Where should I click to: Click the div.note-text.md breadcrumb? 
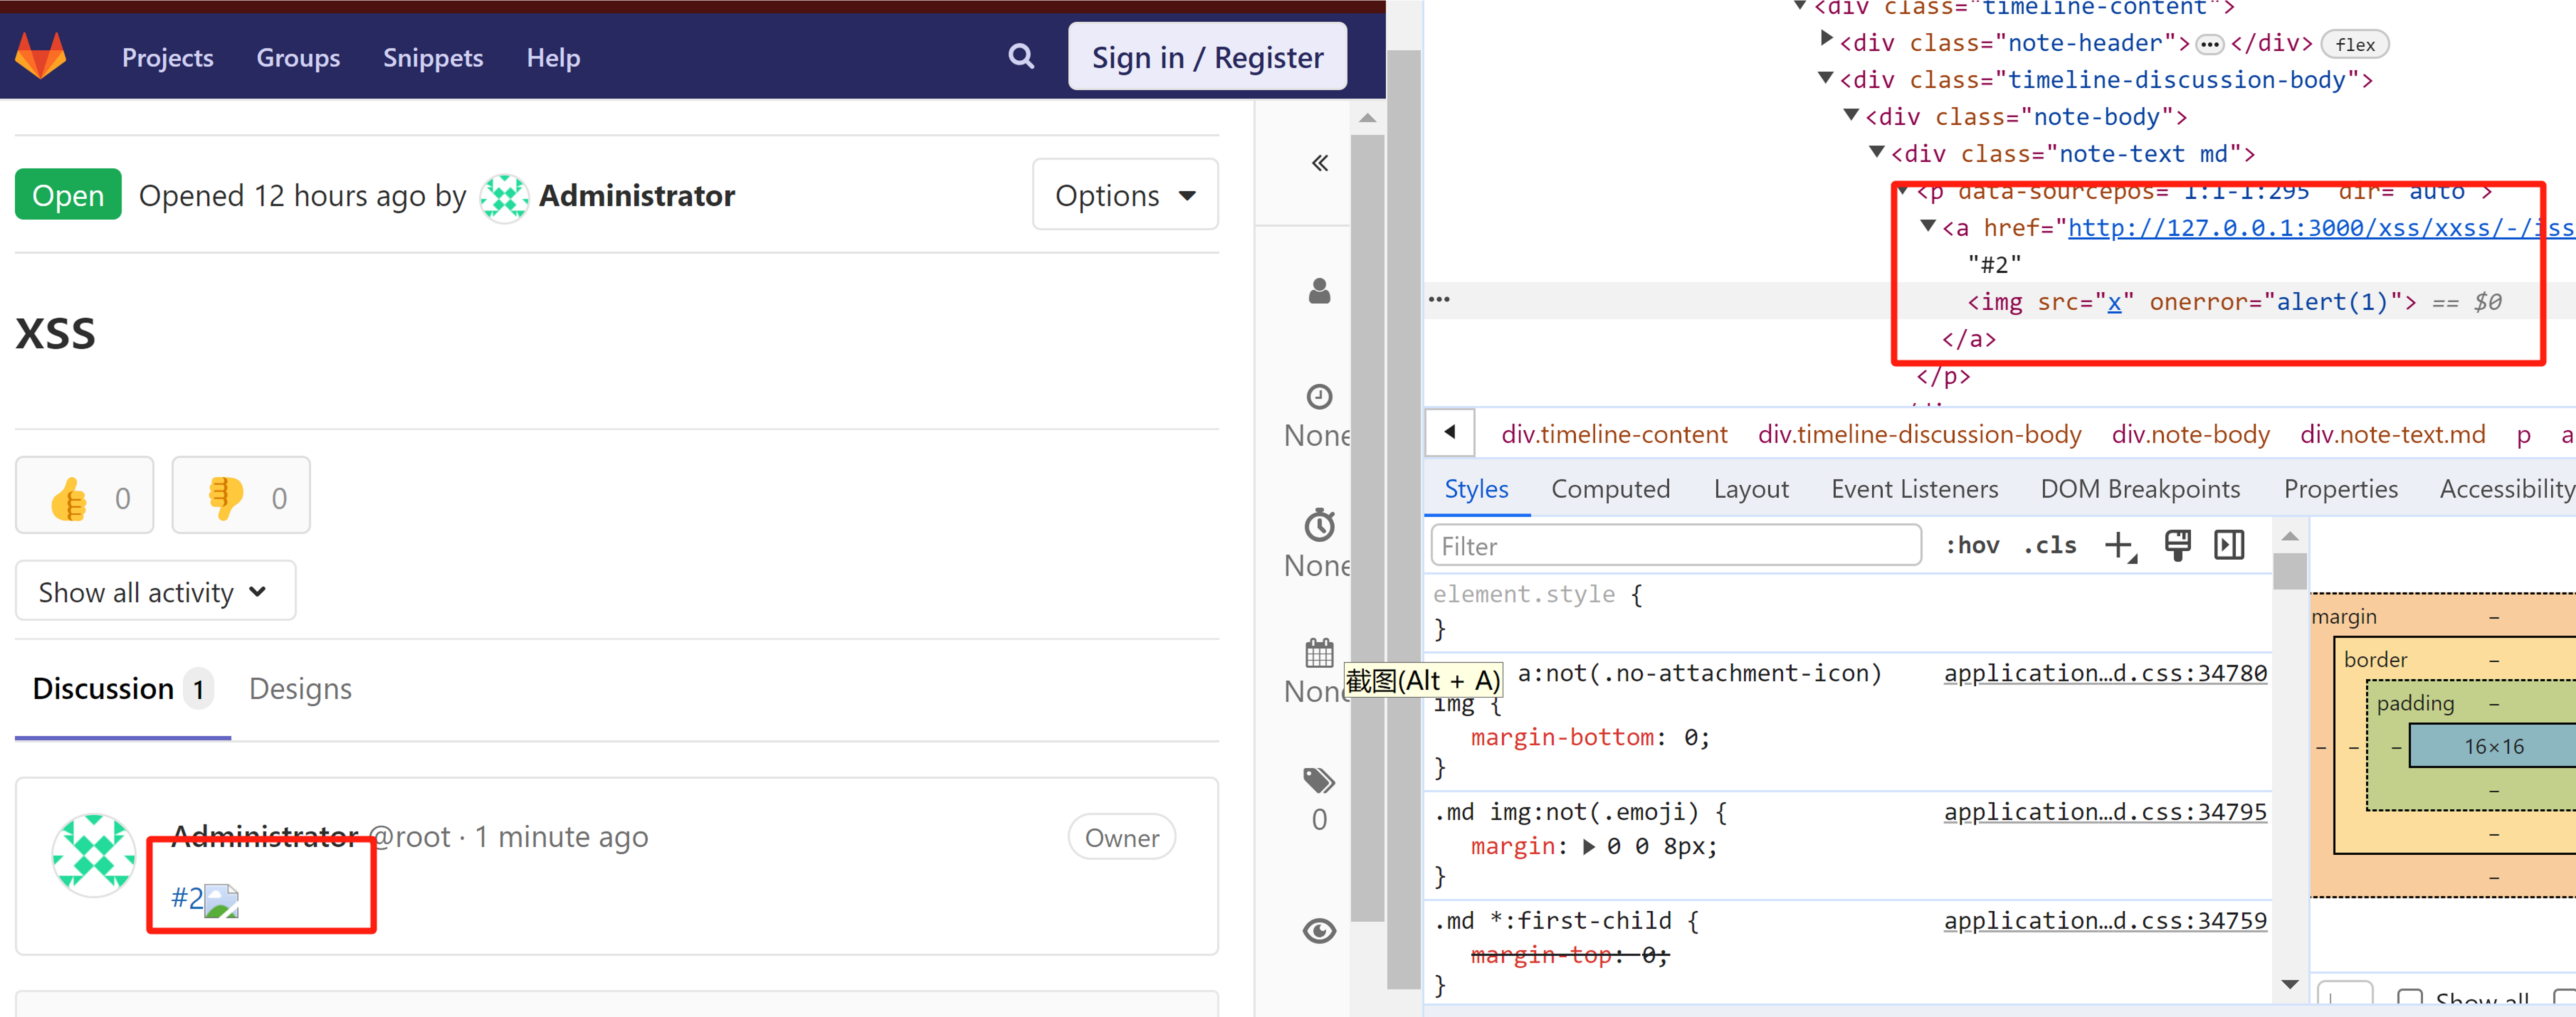pos(2392,434)
